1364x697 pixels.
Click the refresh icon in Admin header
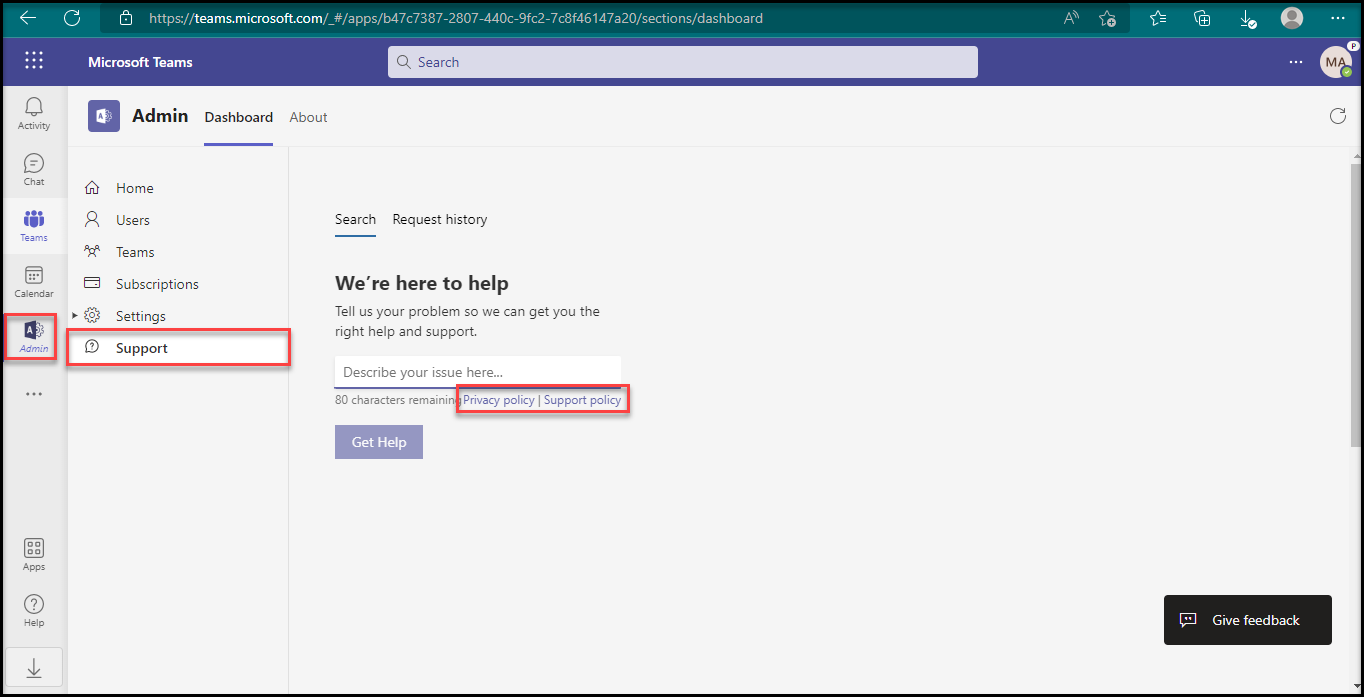click(x=1337, y=117)
